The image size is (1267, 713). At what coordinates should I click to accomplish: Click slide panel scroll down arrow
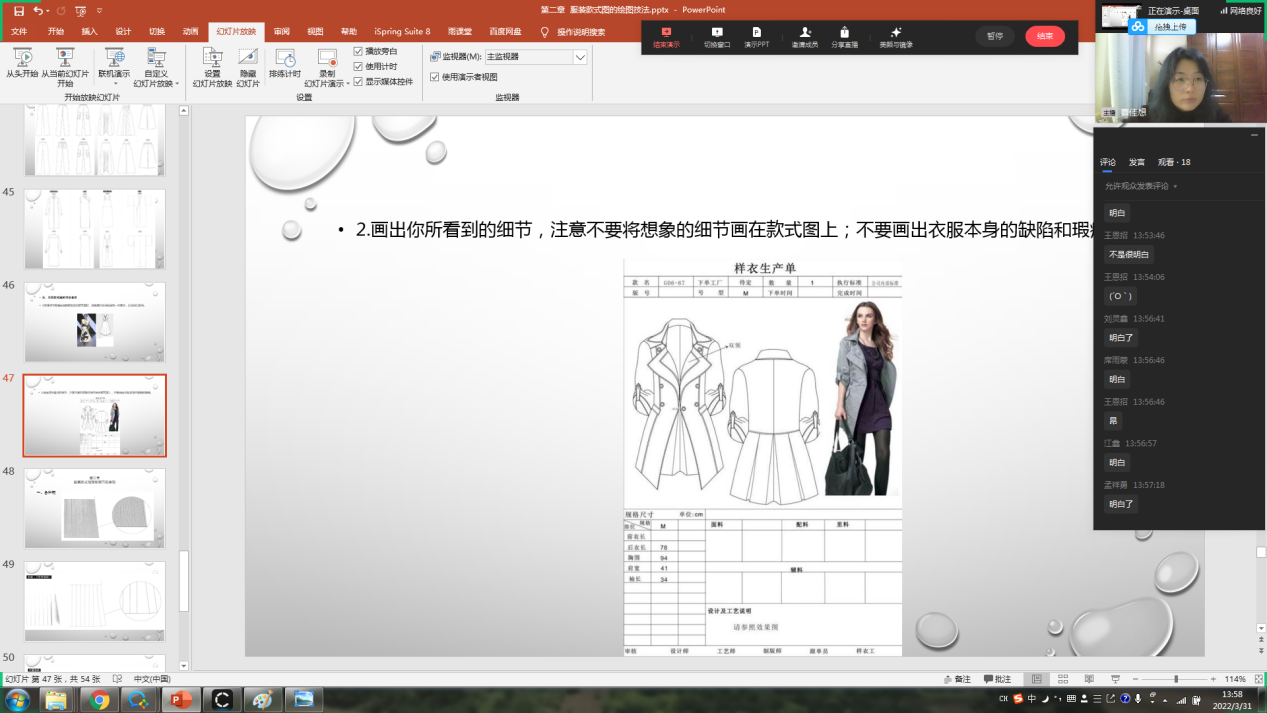[184, 665]
